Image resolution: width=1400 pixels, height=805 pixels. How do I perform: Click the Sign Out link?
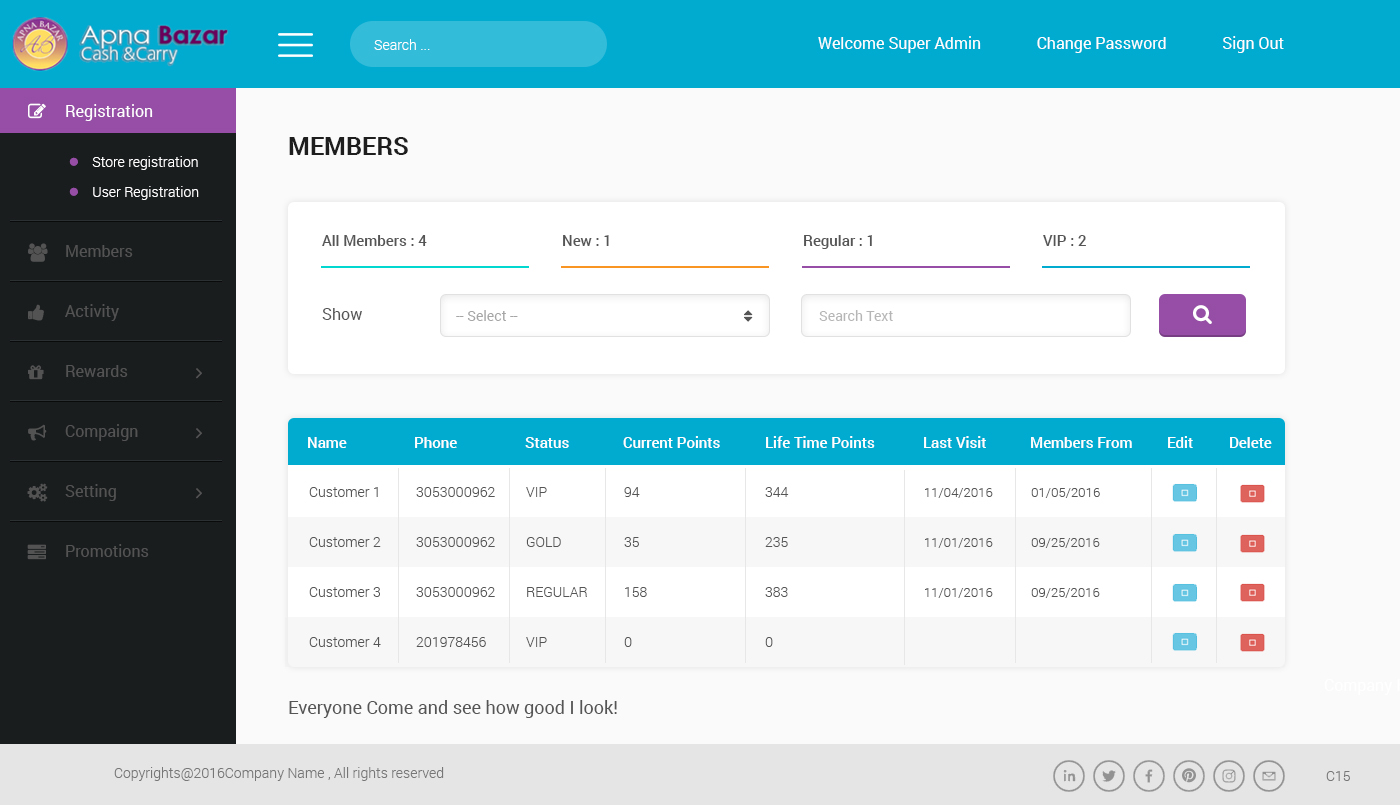pyautogui.click(x=1252, y=44)
